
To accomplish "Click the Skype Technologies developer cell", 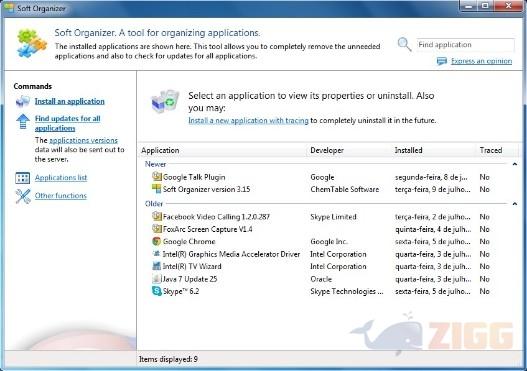I will pyautogui.click(x=347, y=291).
